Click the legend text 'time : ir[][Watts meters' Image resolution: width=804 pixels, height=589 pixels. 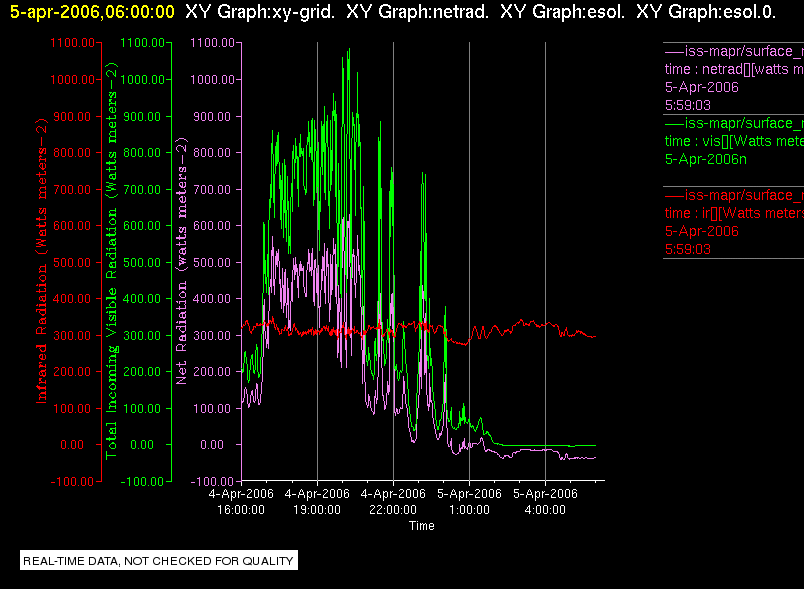click(734, 213)
